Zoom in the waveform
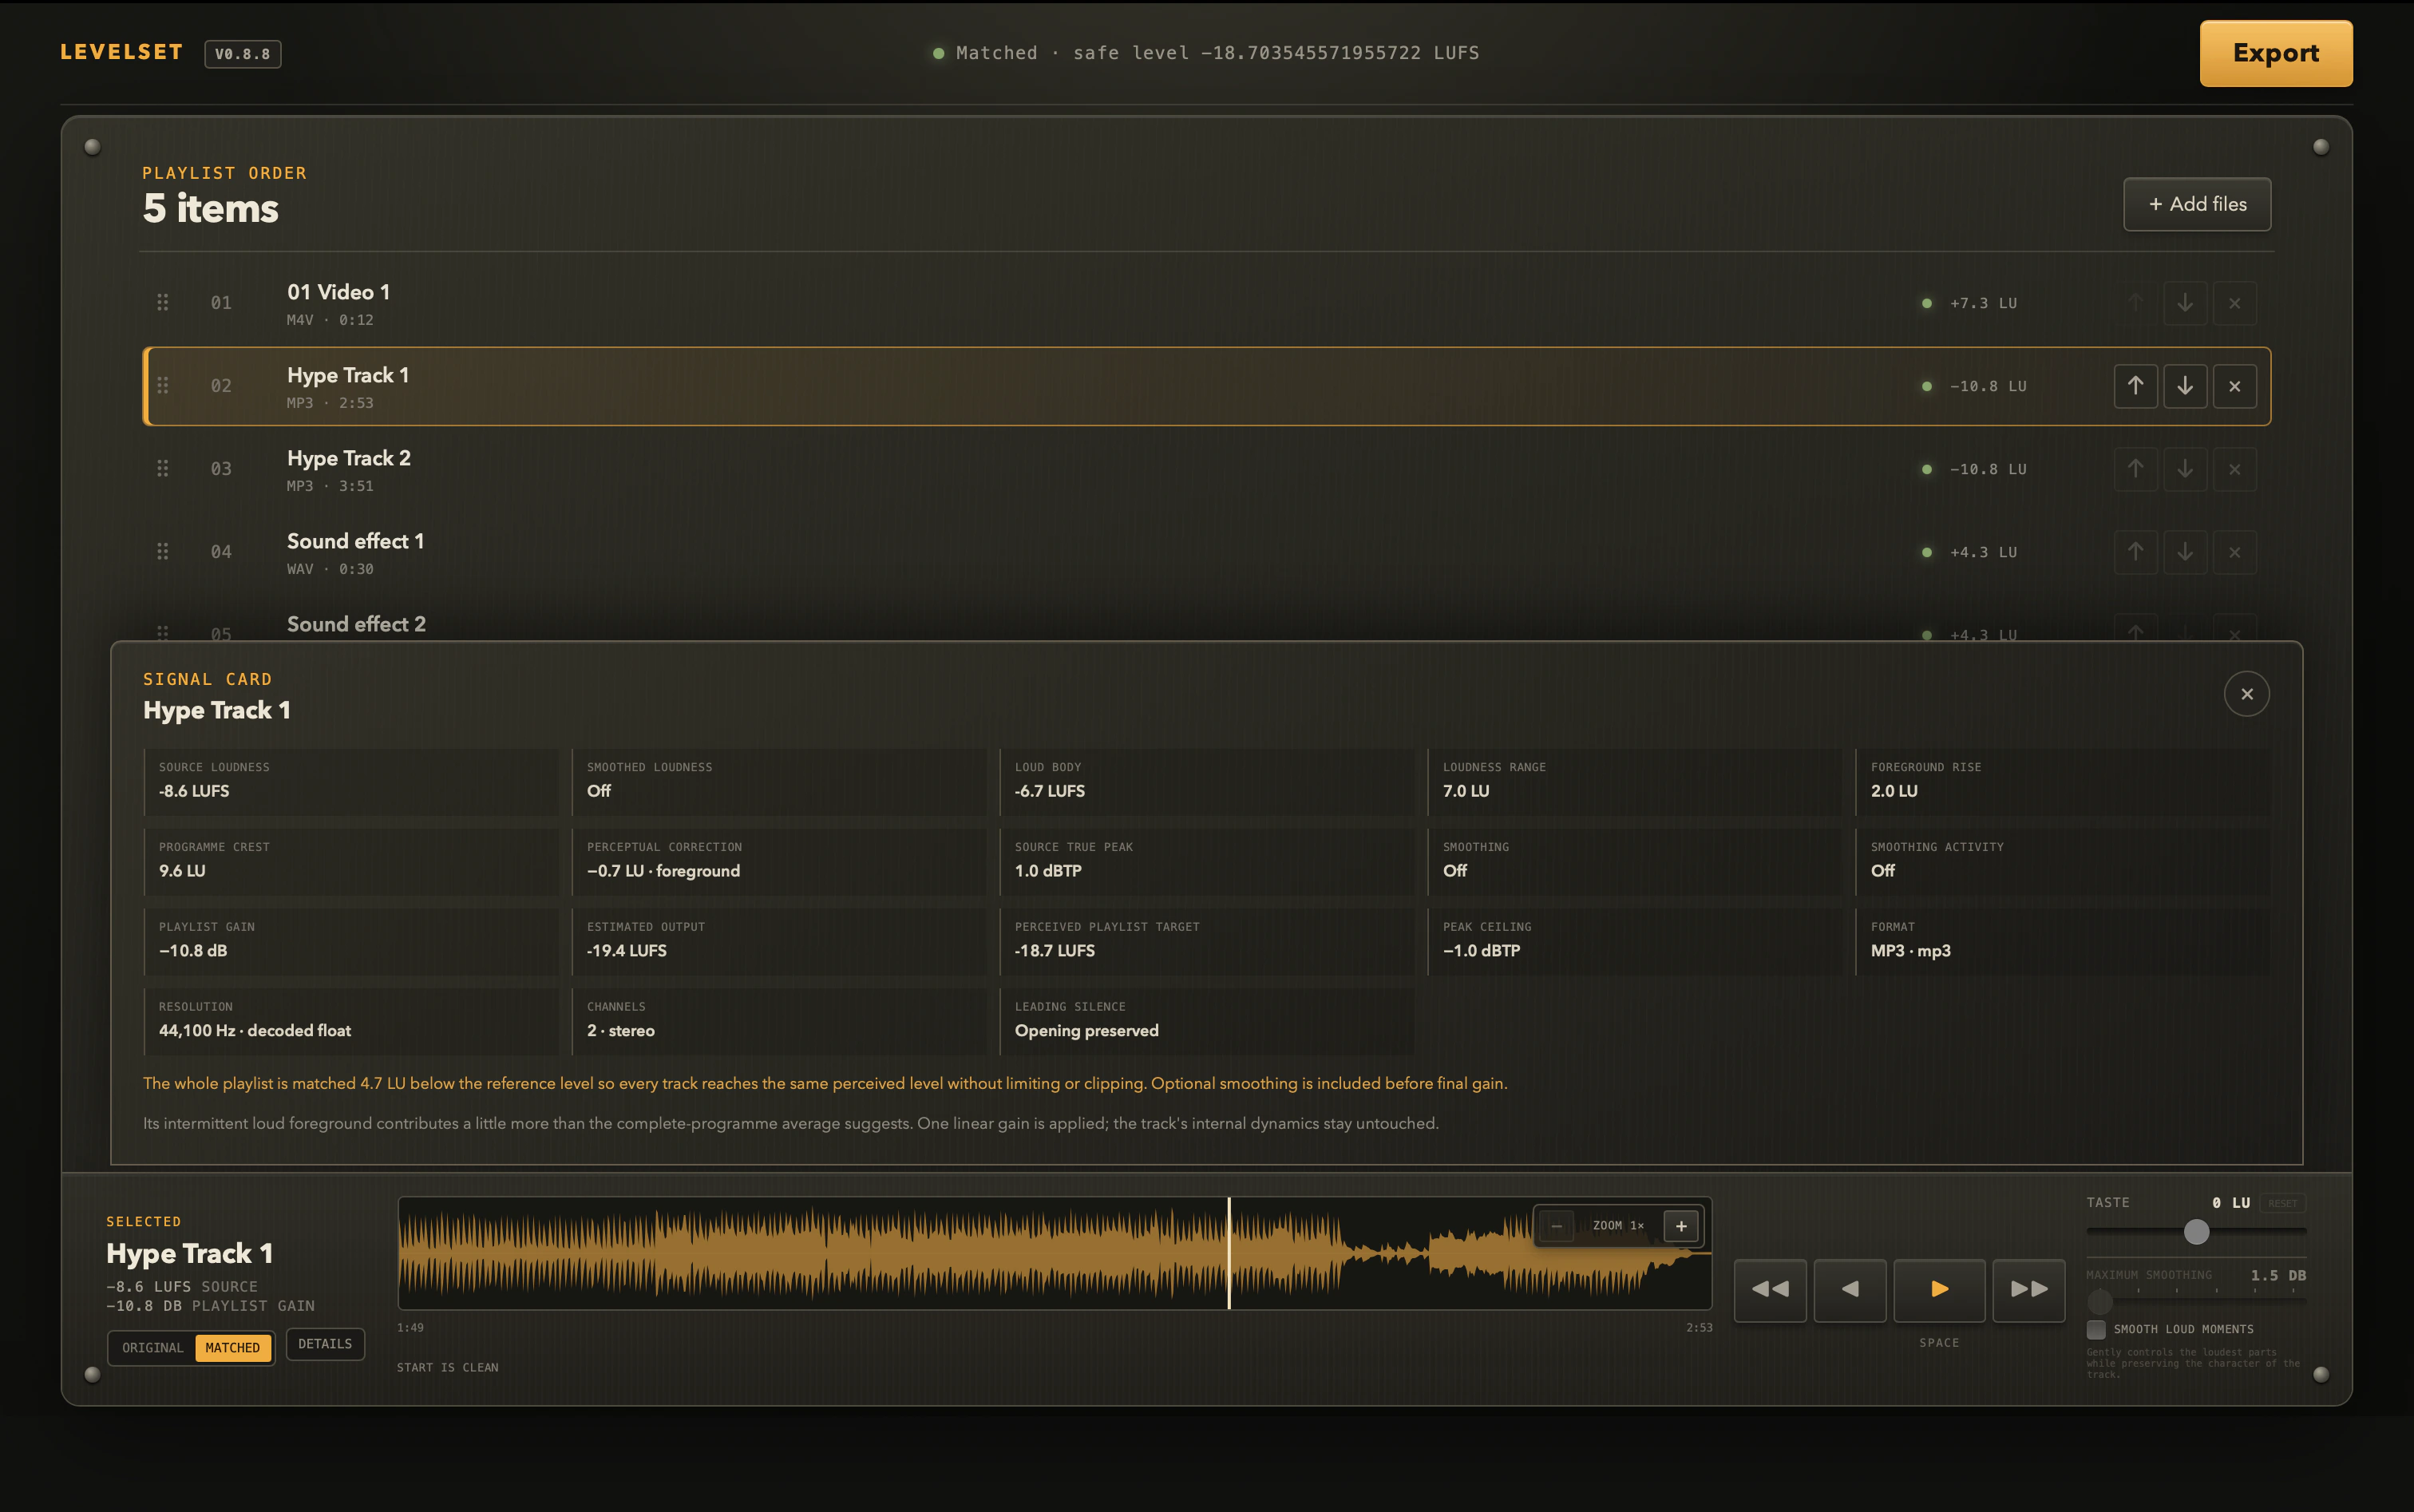Image resolution: width=2414 pixels, height=1512 pixels. tap(1681, 1226)
